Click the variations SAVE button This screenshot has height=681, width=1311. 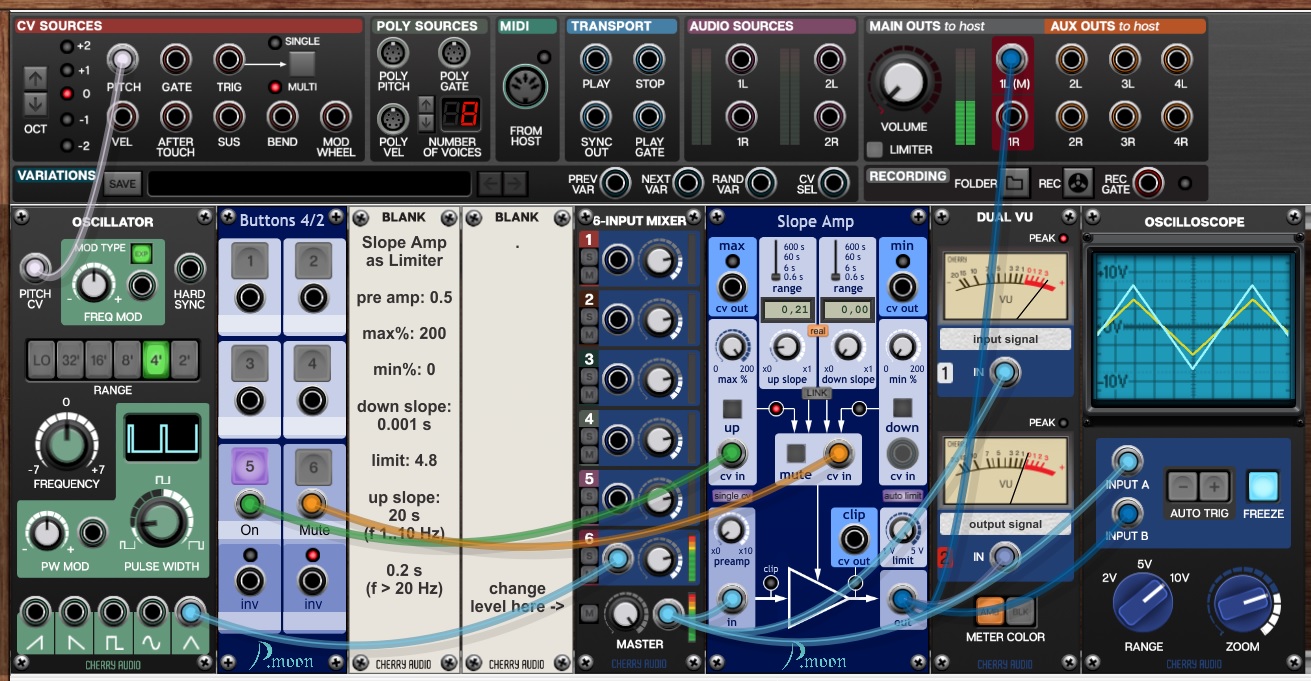[122, 184]
